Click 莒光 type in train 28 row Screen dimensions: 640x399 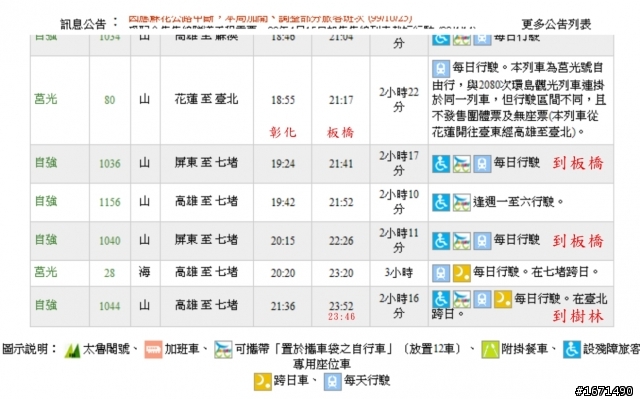coord(46,272)
